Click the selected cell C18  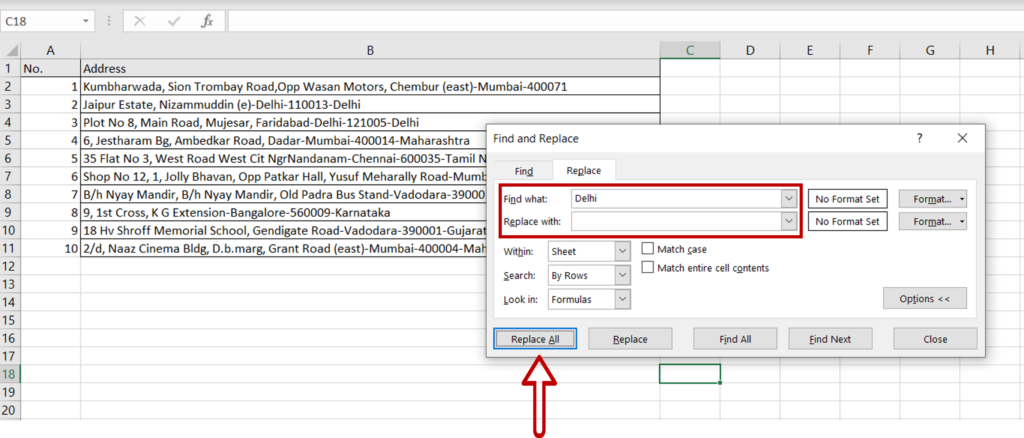click(690, 374)
